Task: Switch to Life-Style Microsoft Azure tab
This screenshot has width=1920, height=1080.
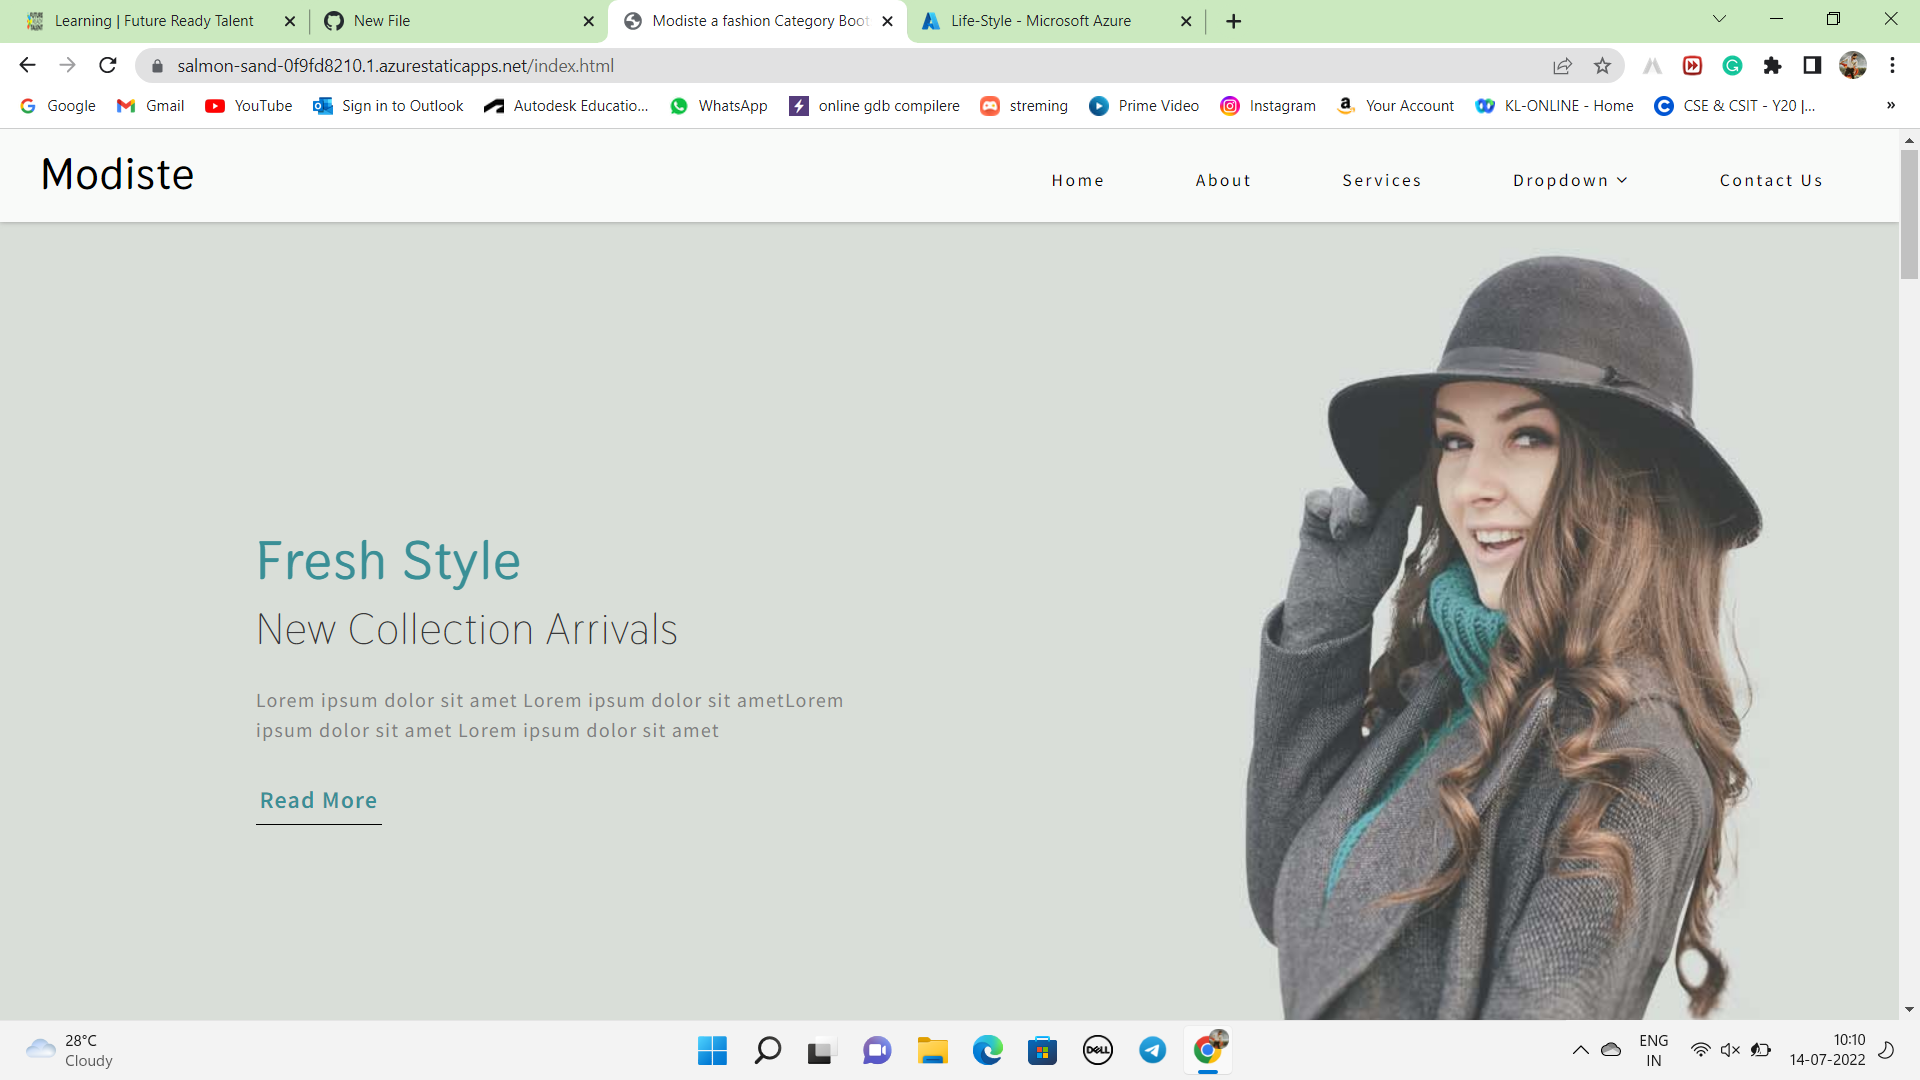Action: coord(1055,21)
